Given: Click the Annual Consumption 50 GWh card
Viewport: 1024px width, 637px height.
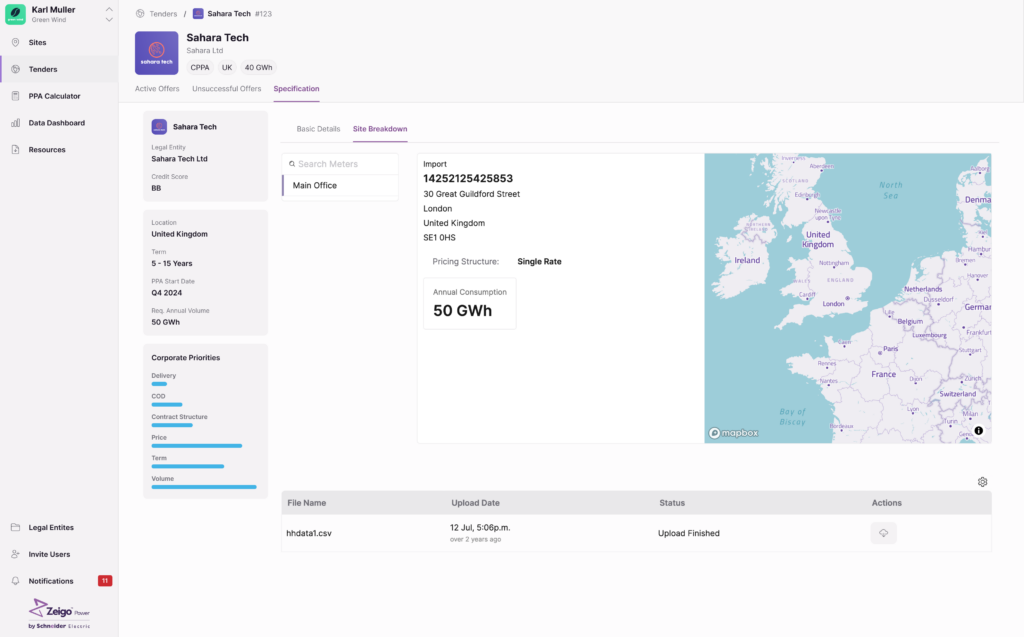Looking at the screenshot, I should 470,304.
